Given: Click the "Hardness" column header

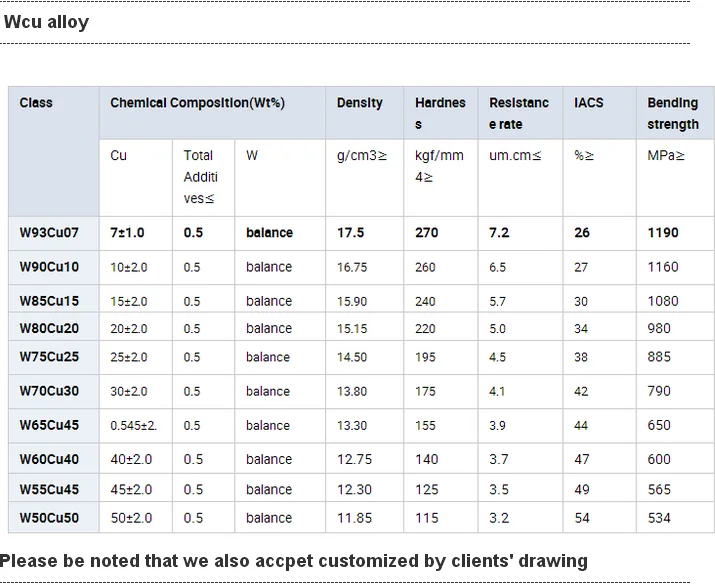Looking at the screenshot, I should pos(440,113).
